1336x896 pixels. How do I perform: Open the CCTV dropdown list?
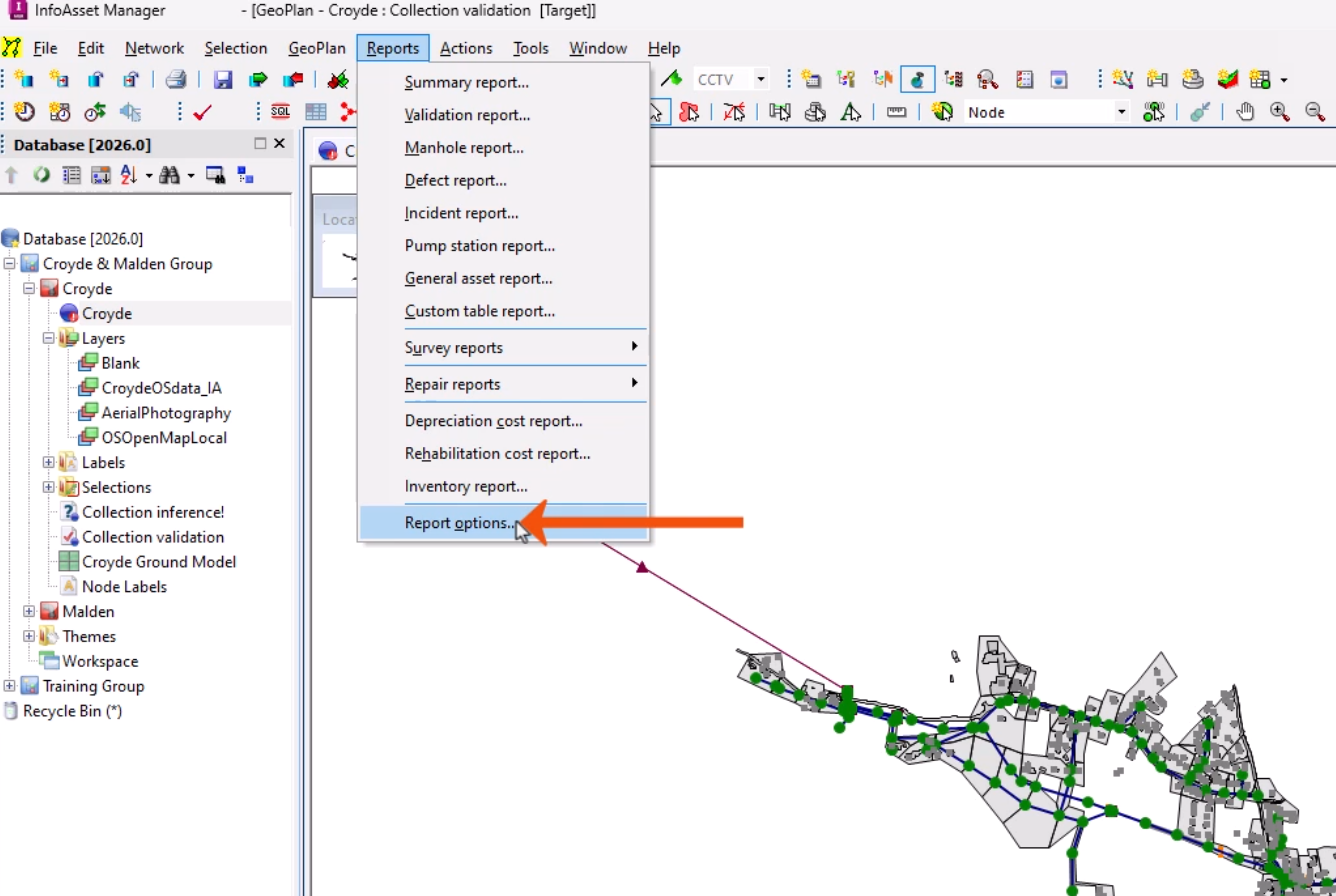click(761, 80)
